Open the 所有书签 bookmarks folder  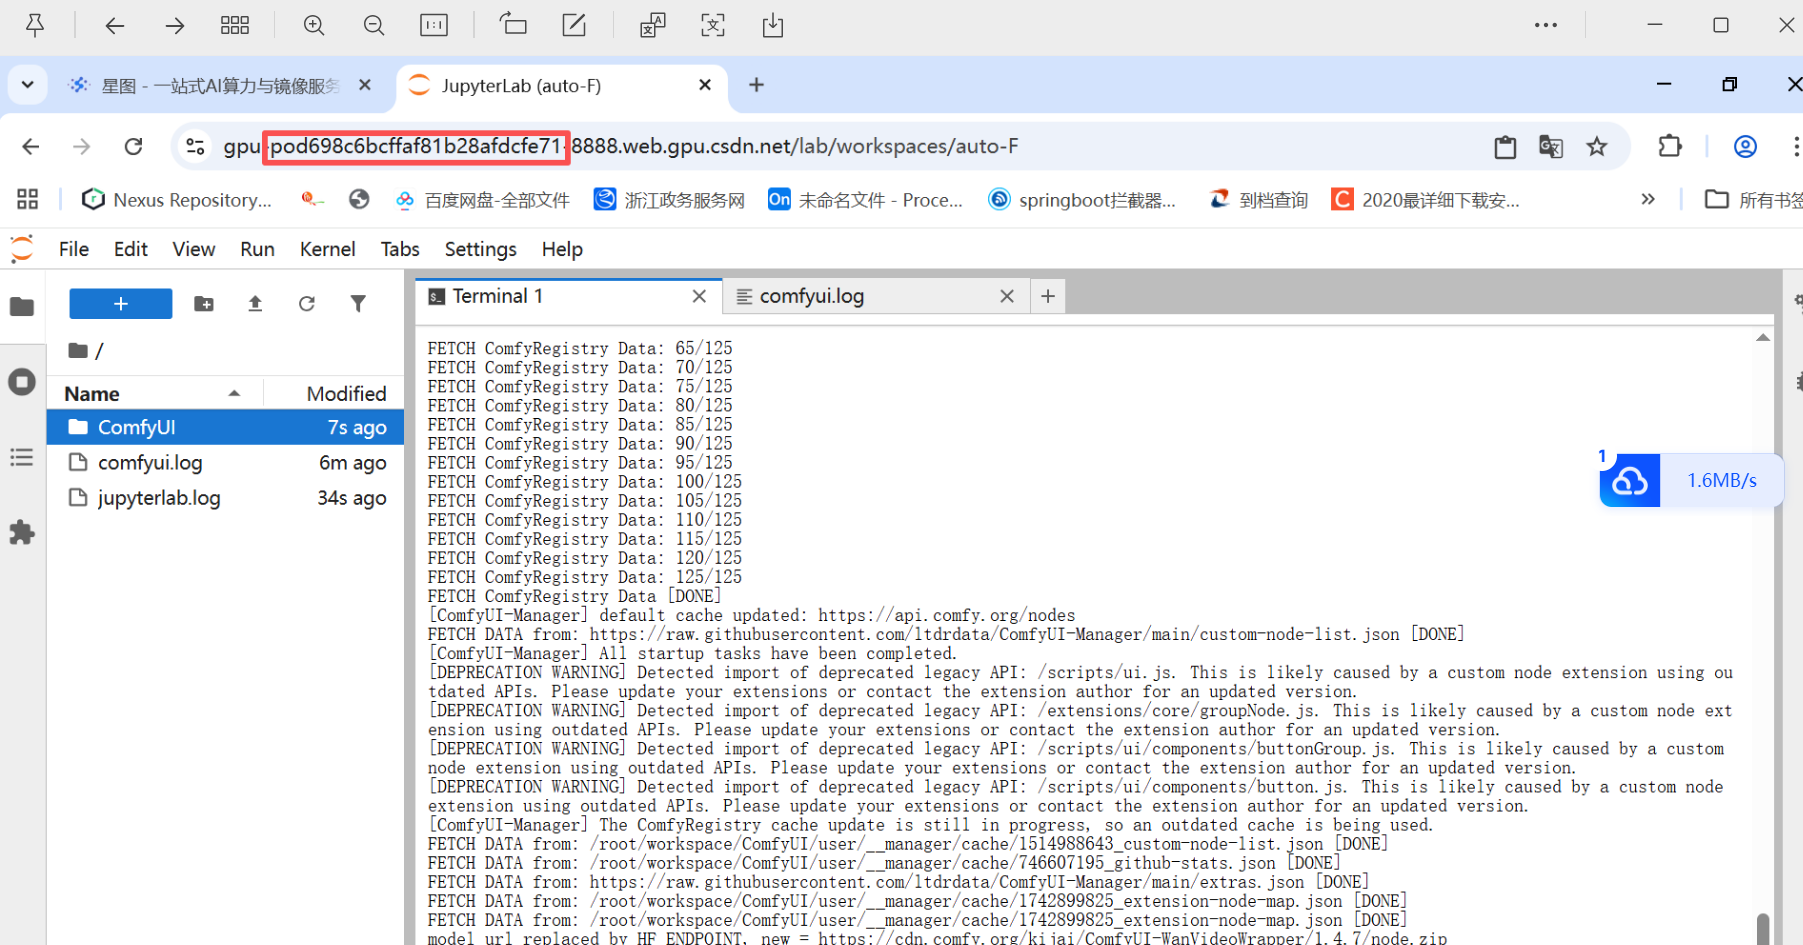[x=1753, y=200]
